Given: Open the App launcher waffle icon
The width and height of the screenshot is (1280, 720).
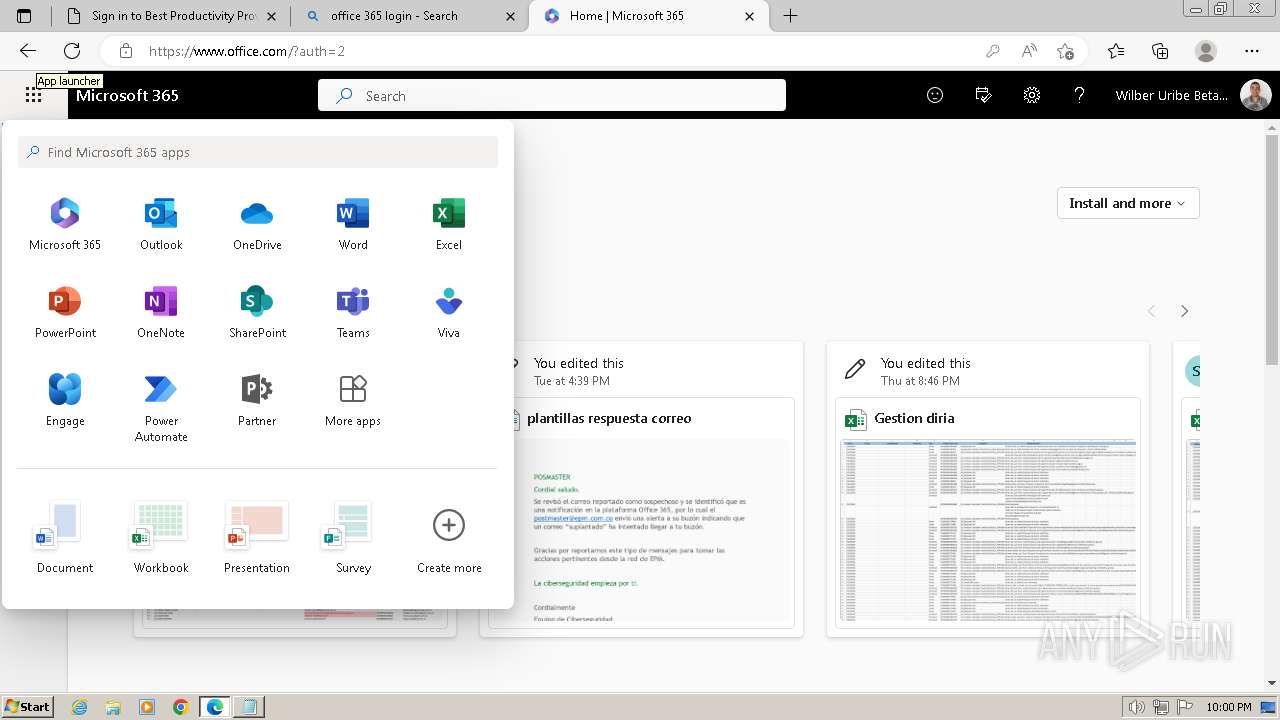Looking at the screenshot, I should pyautogui.click(x=33, y=95).
